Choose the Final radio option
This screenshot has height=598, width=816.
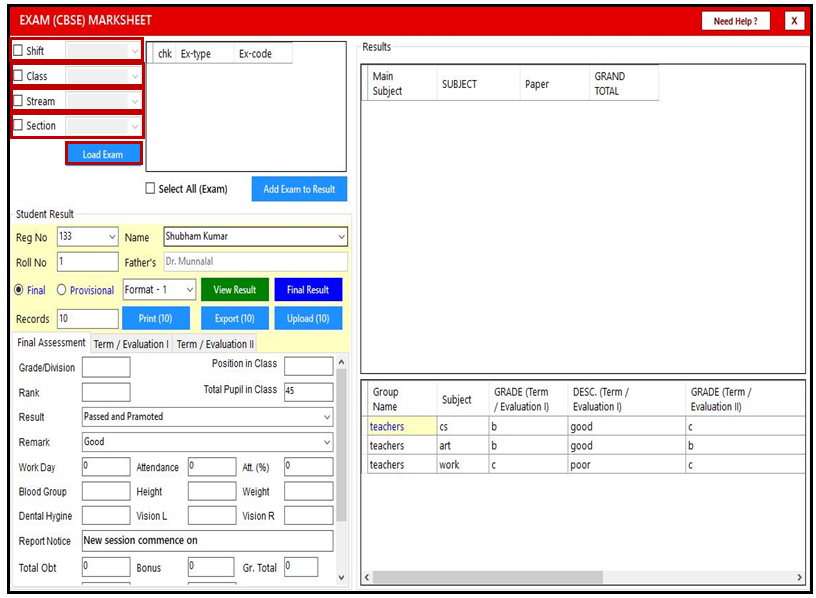(x=19, y=290)
